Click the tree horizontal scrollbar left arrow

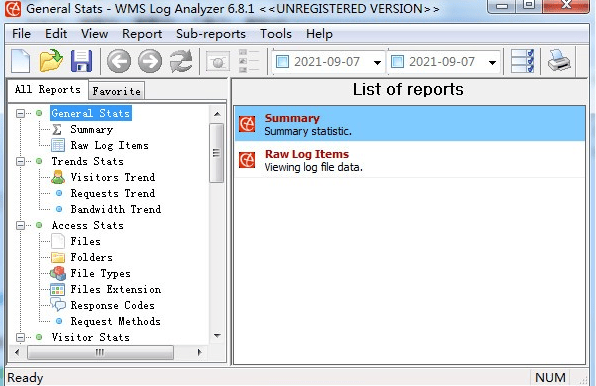(17, 352)
